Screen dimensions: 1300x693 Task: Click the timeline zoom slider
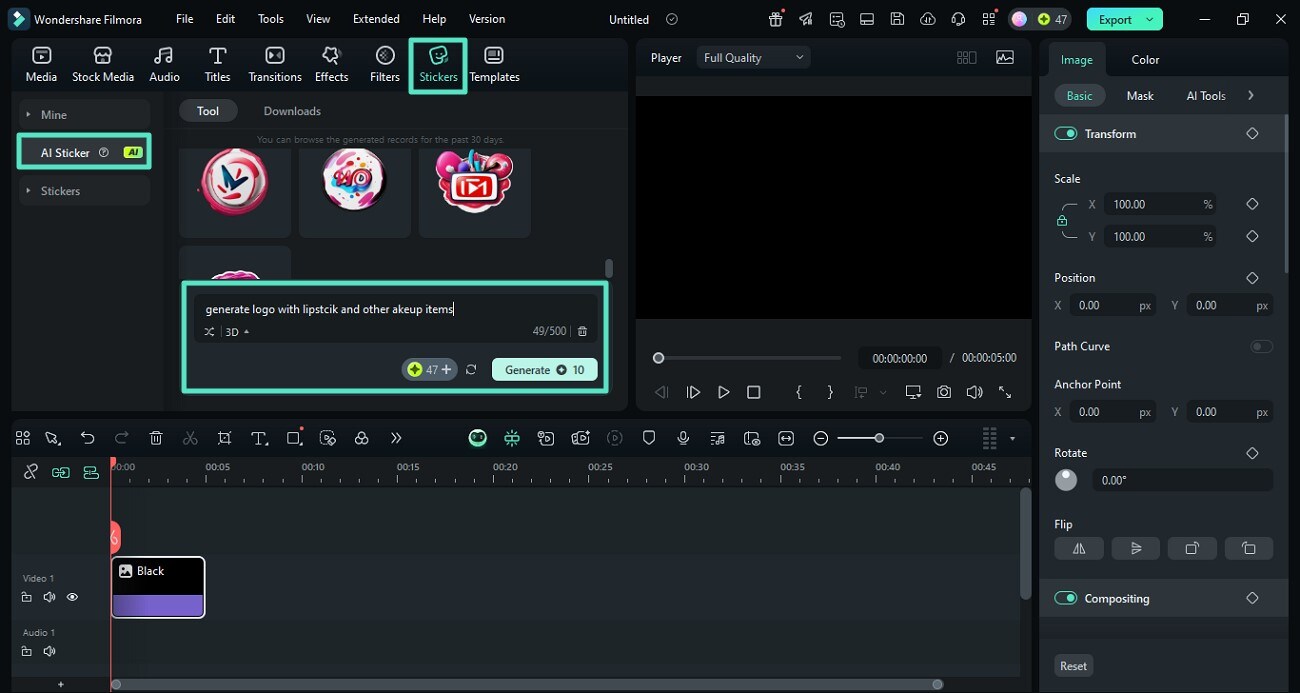879,438
